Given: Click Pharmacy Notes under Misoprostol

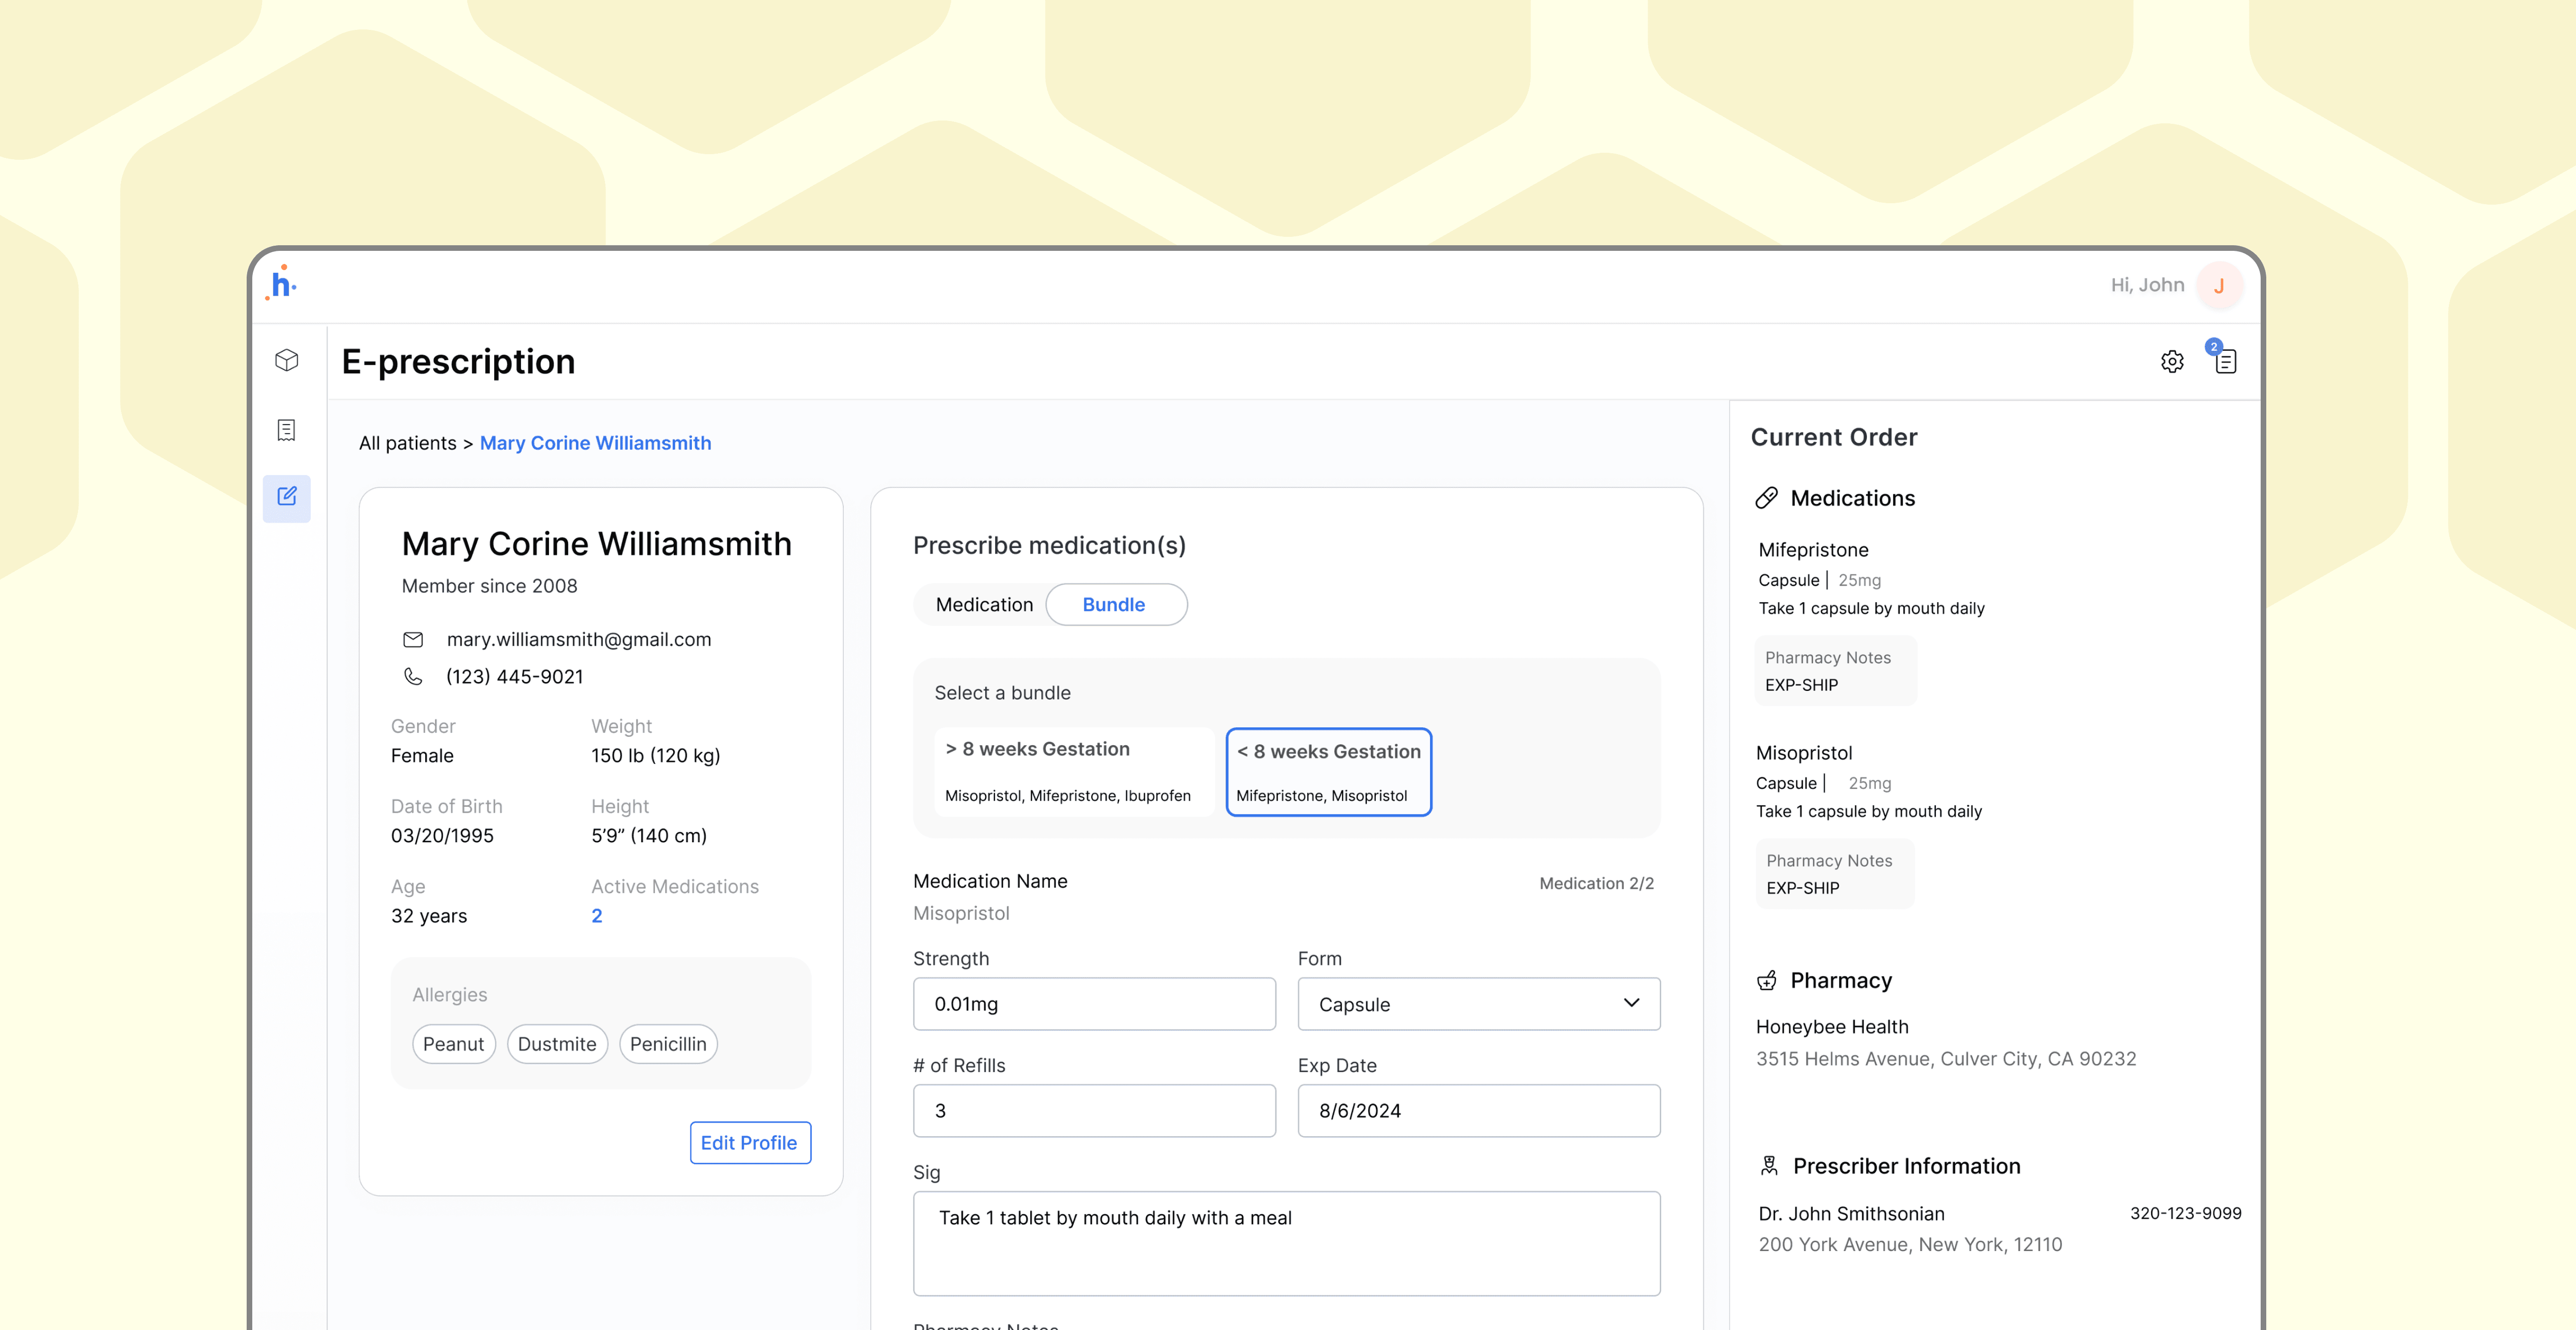Looking at the screenshot, I should [x=1835, y=874].
